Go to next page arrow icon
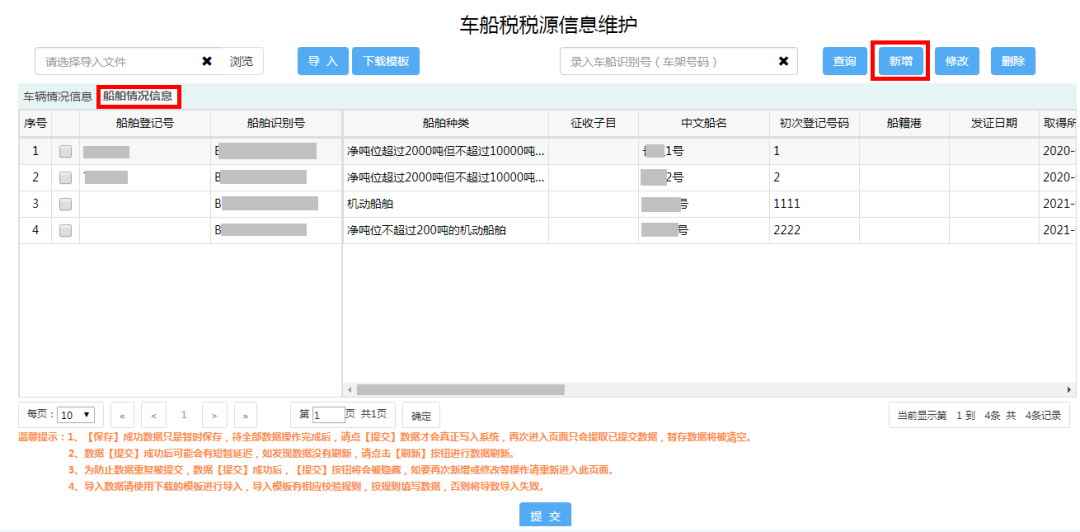 click(215, 415)
